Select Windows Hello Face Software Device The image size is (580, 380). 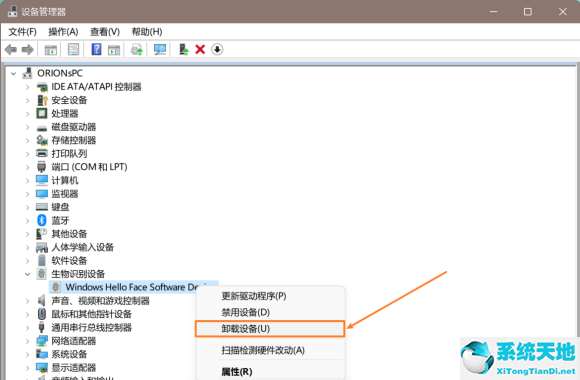134,287
